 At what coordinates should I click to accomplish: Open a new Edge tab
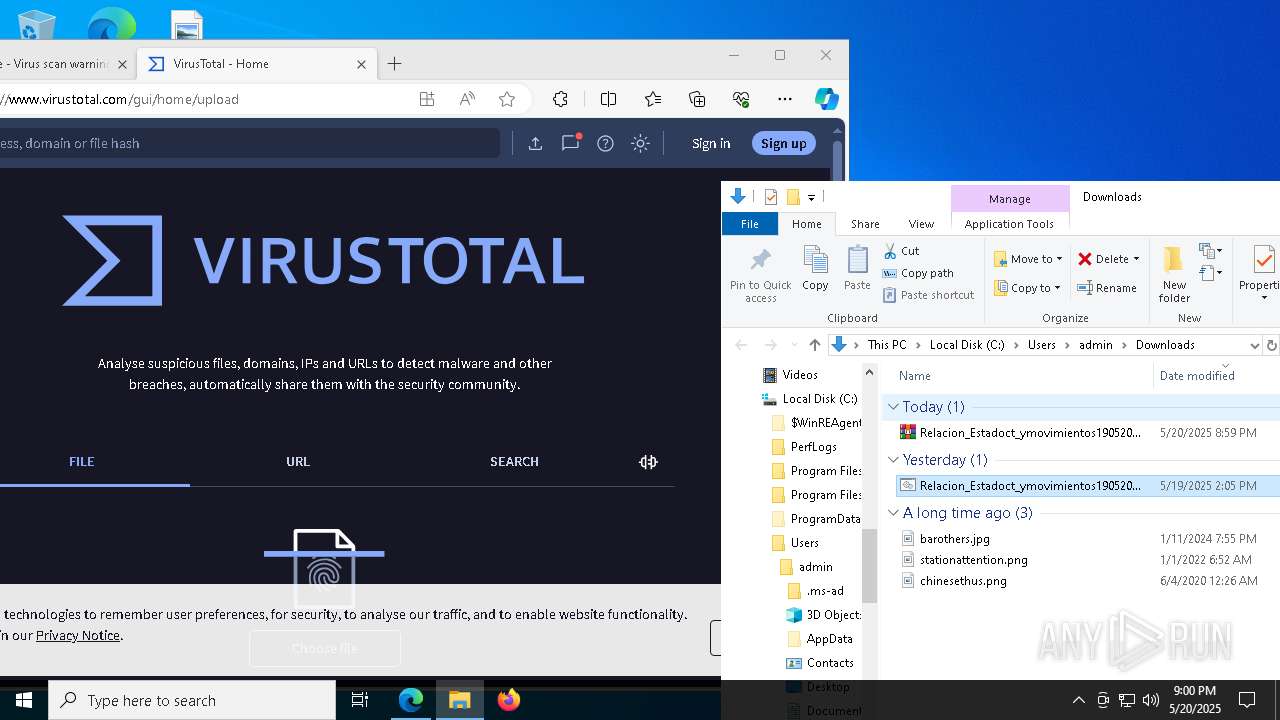click(x=395, y=64)
